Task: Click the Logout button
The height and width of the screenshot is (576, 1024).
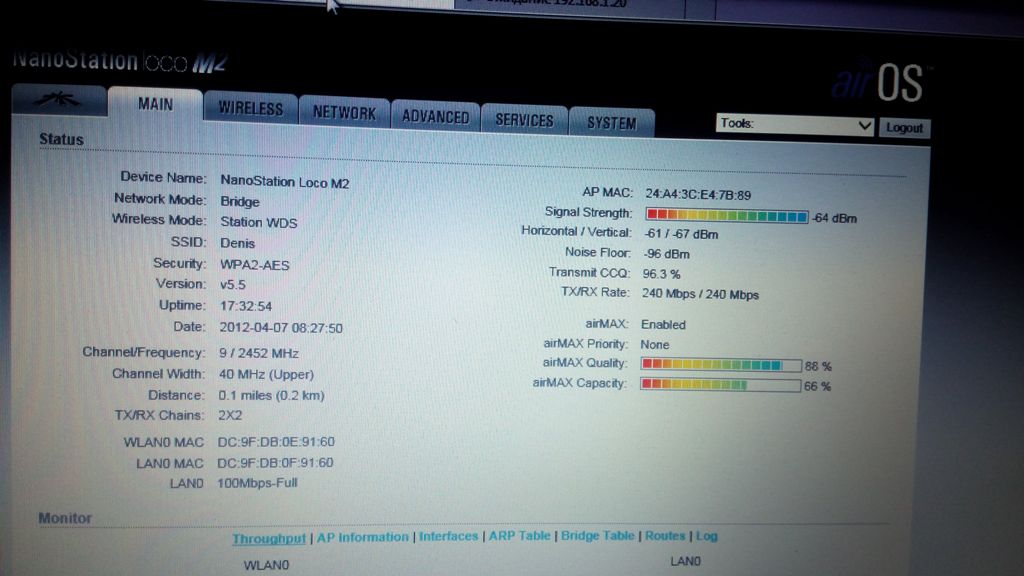Action: pyautogui.click(x=904, y=127)
